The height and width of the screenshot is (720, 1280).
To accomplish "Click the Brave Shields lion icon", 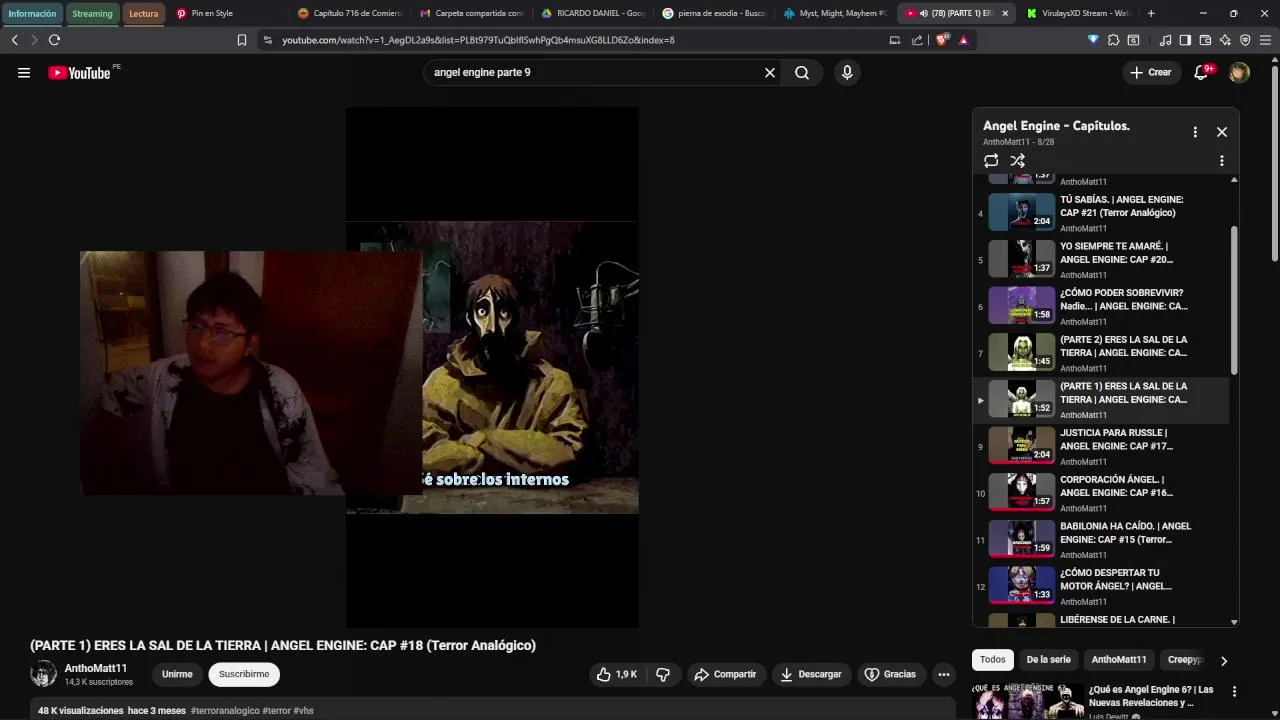I will [x=942, y=40].
